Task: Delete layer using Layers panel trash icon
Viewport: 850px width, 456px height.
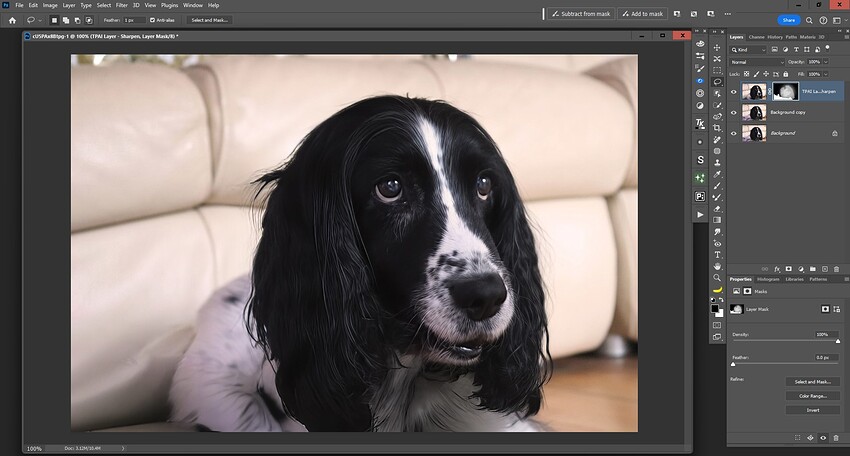Action: 835,269
